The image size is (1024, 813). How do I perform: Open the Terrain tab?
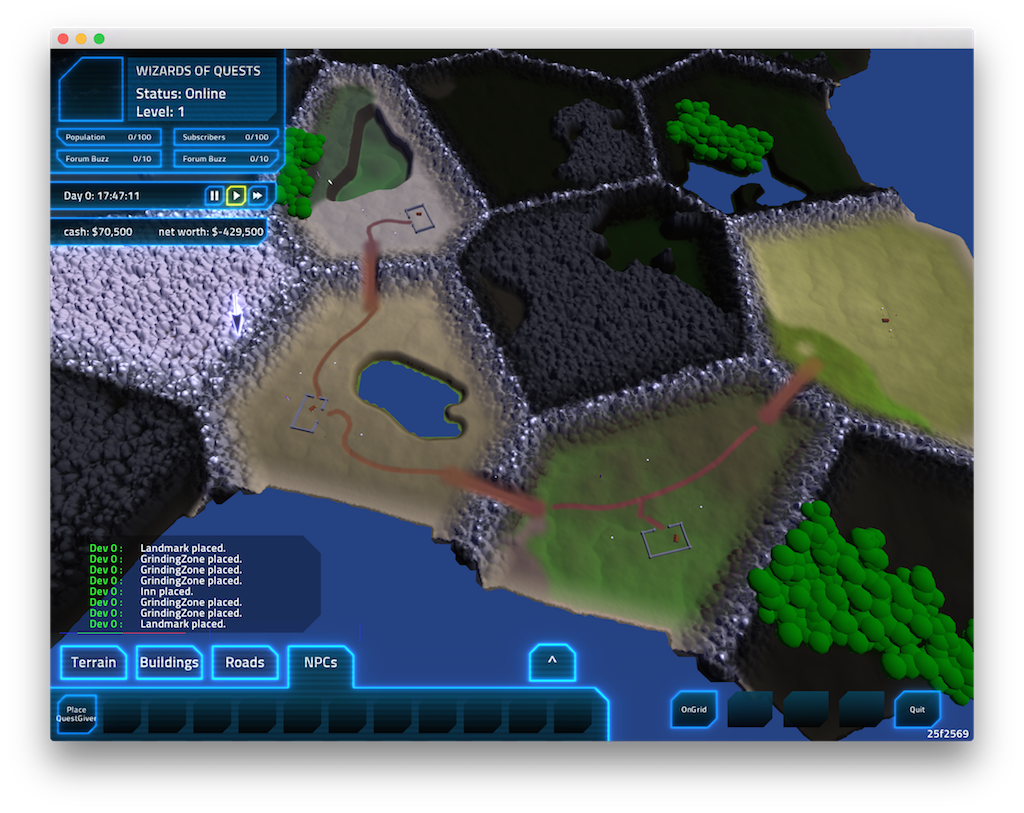click(x=93, y=662)
